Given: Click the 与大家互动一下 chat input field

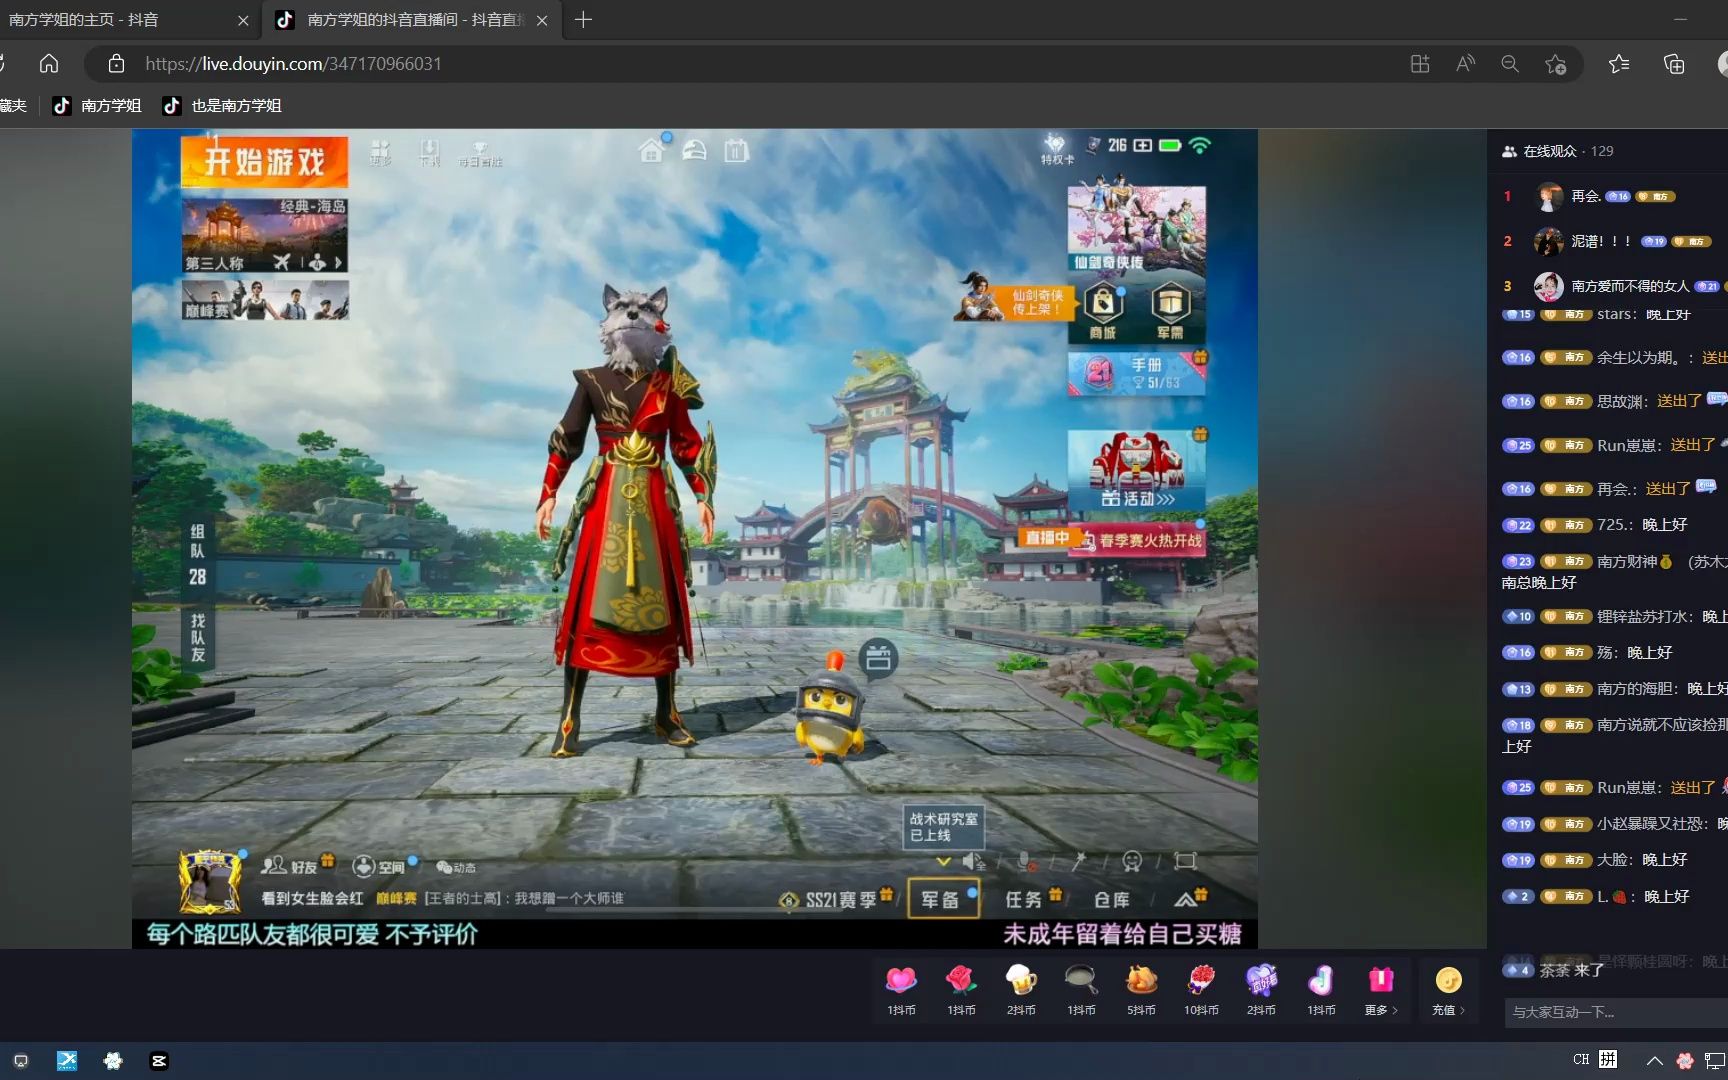Looking at the screenshot, I should [x=1616, y=1012].
